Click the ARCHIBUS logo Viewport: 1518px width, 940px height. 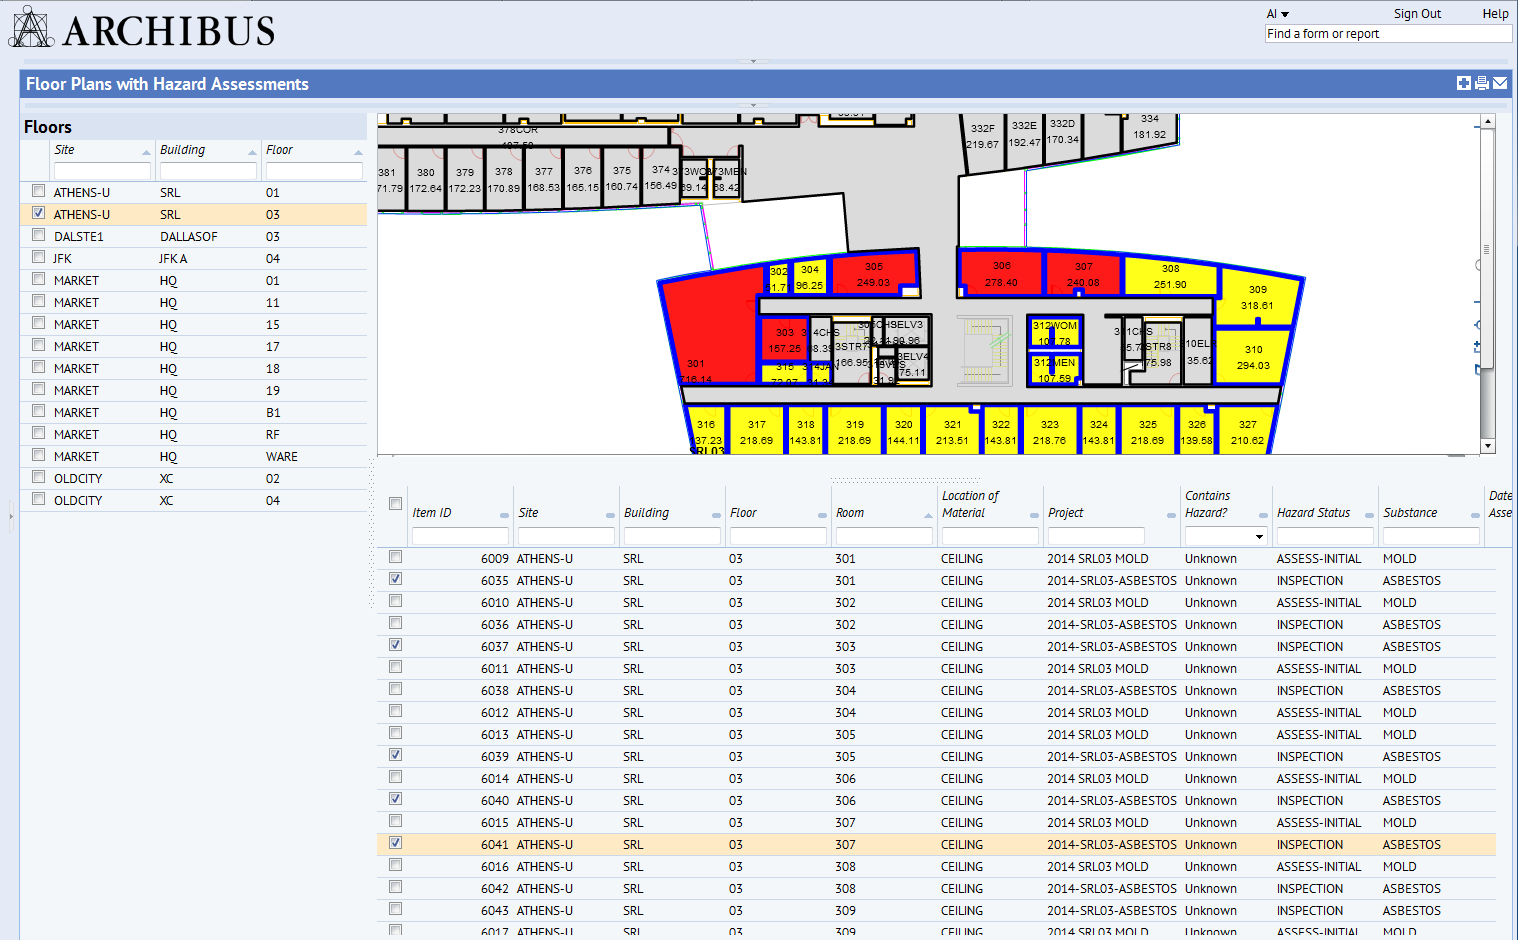coord(142,29)
